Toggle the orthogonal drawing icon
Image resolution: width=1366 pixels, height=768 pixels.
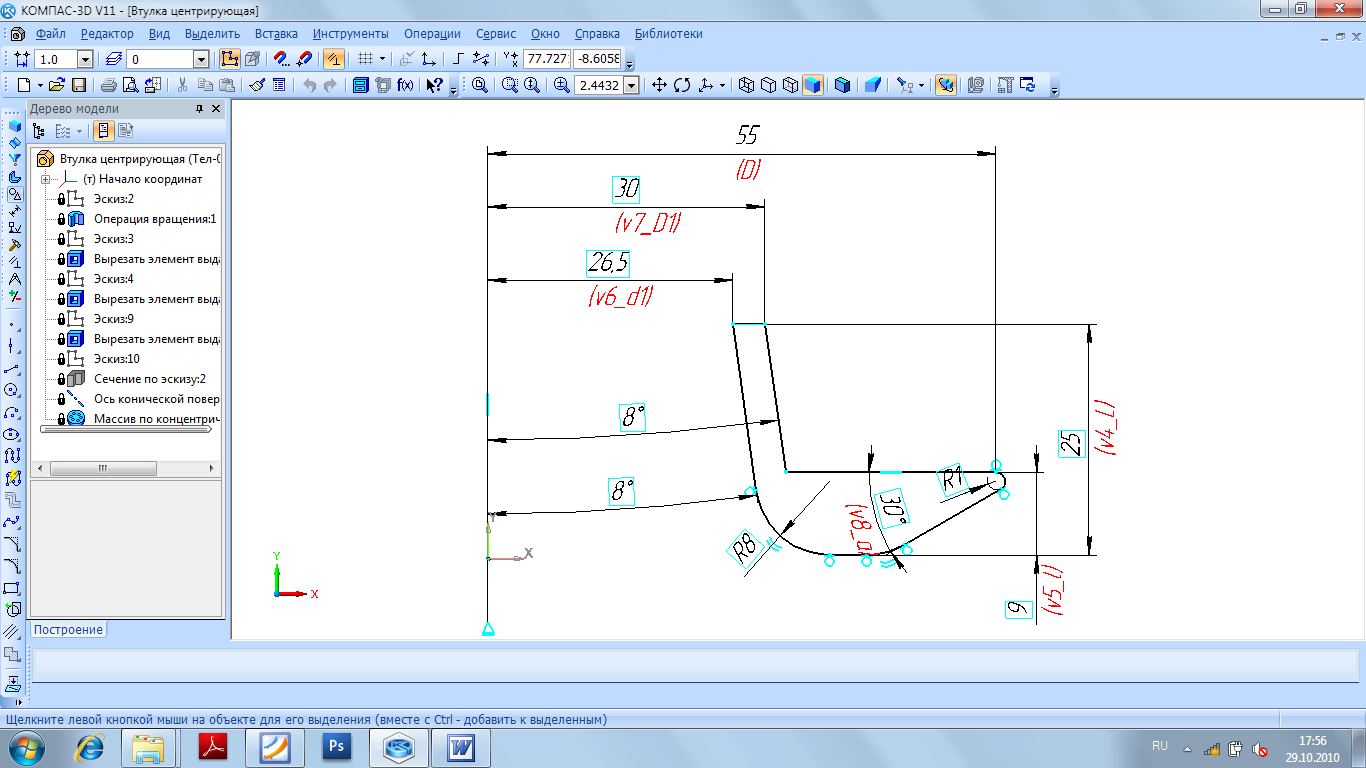pyautogui.click(x=459, y=59)
